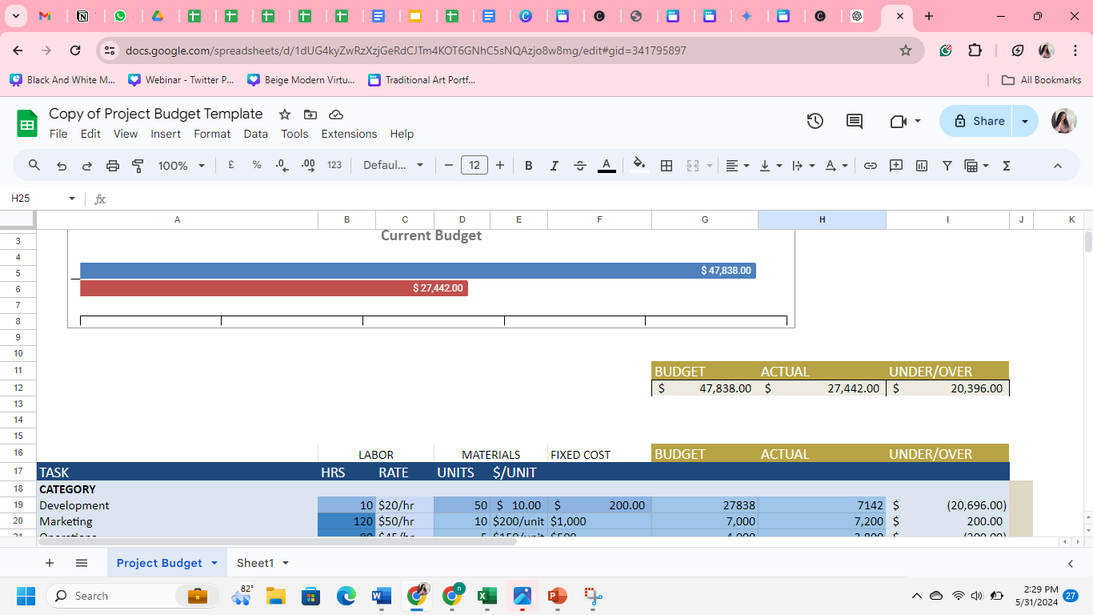1093x615 pixels.
Task: Click the insert chart icon
Action: [x=922, y=166]
